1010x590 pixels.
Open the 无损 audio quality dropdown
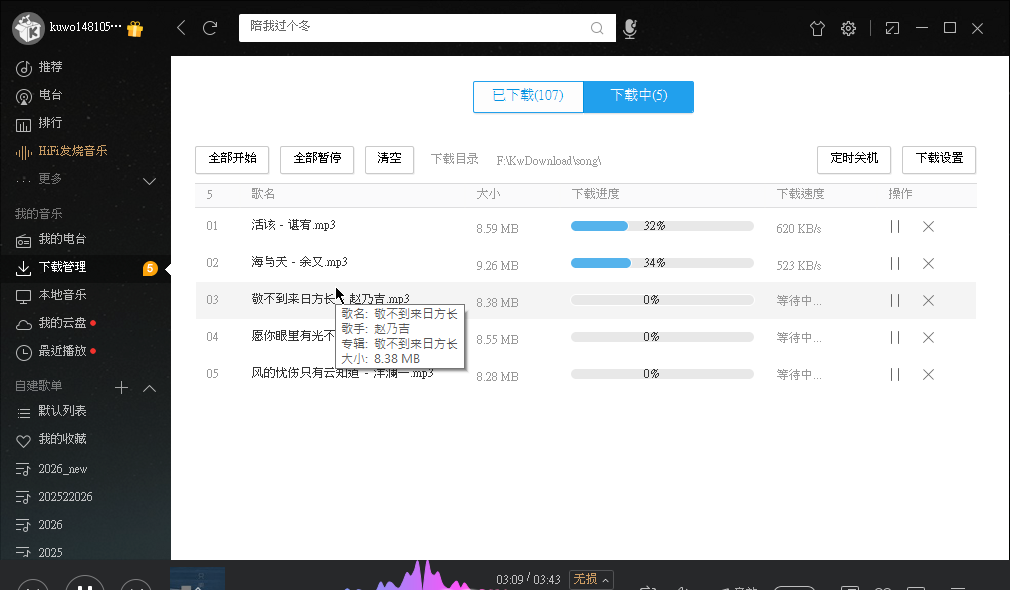591,579
